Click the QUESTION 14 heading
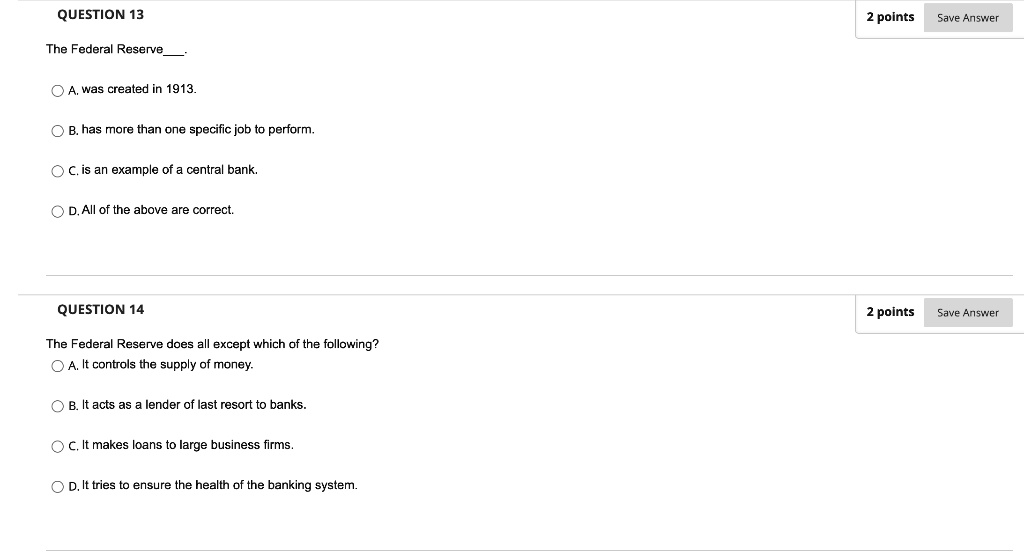The image size is (1024, 558). (x=100, y=310)
